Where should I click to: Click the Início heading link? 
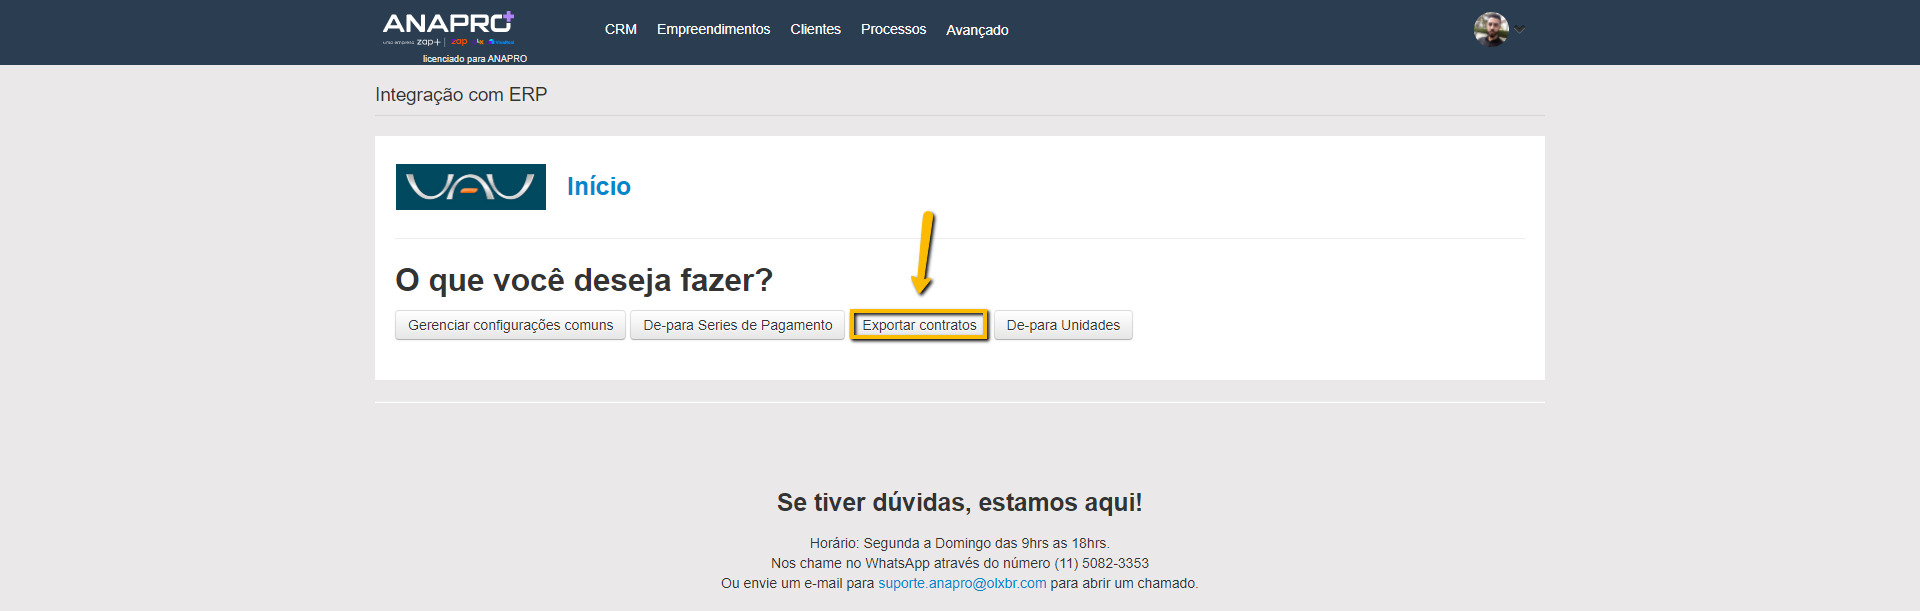tap(598, 186)
